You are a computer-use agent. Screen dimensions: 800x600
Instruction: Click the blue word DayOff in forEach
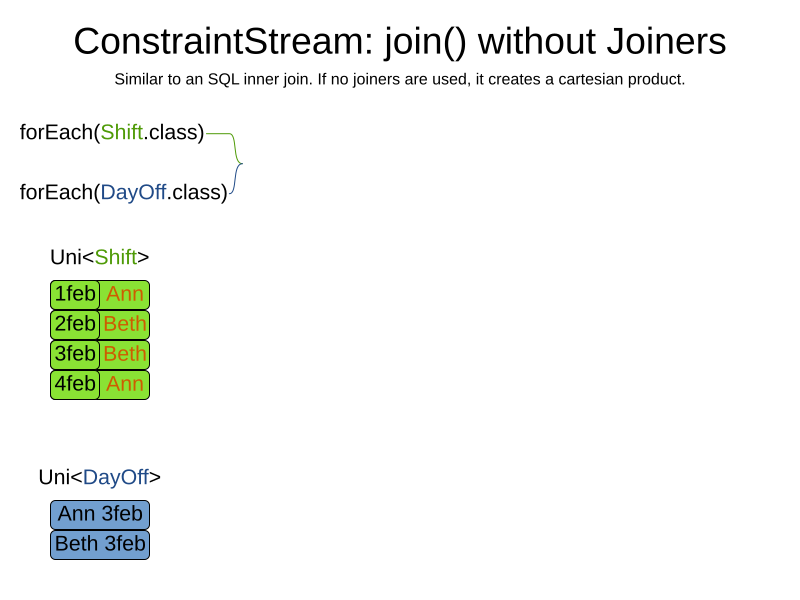point(133,192)
